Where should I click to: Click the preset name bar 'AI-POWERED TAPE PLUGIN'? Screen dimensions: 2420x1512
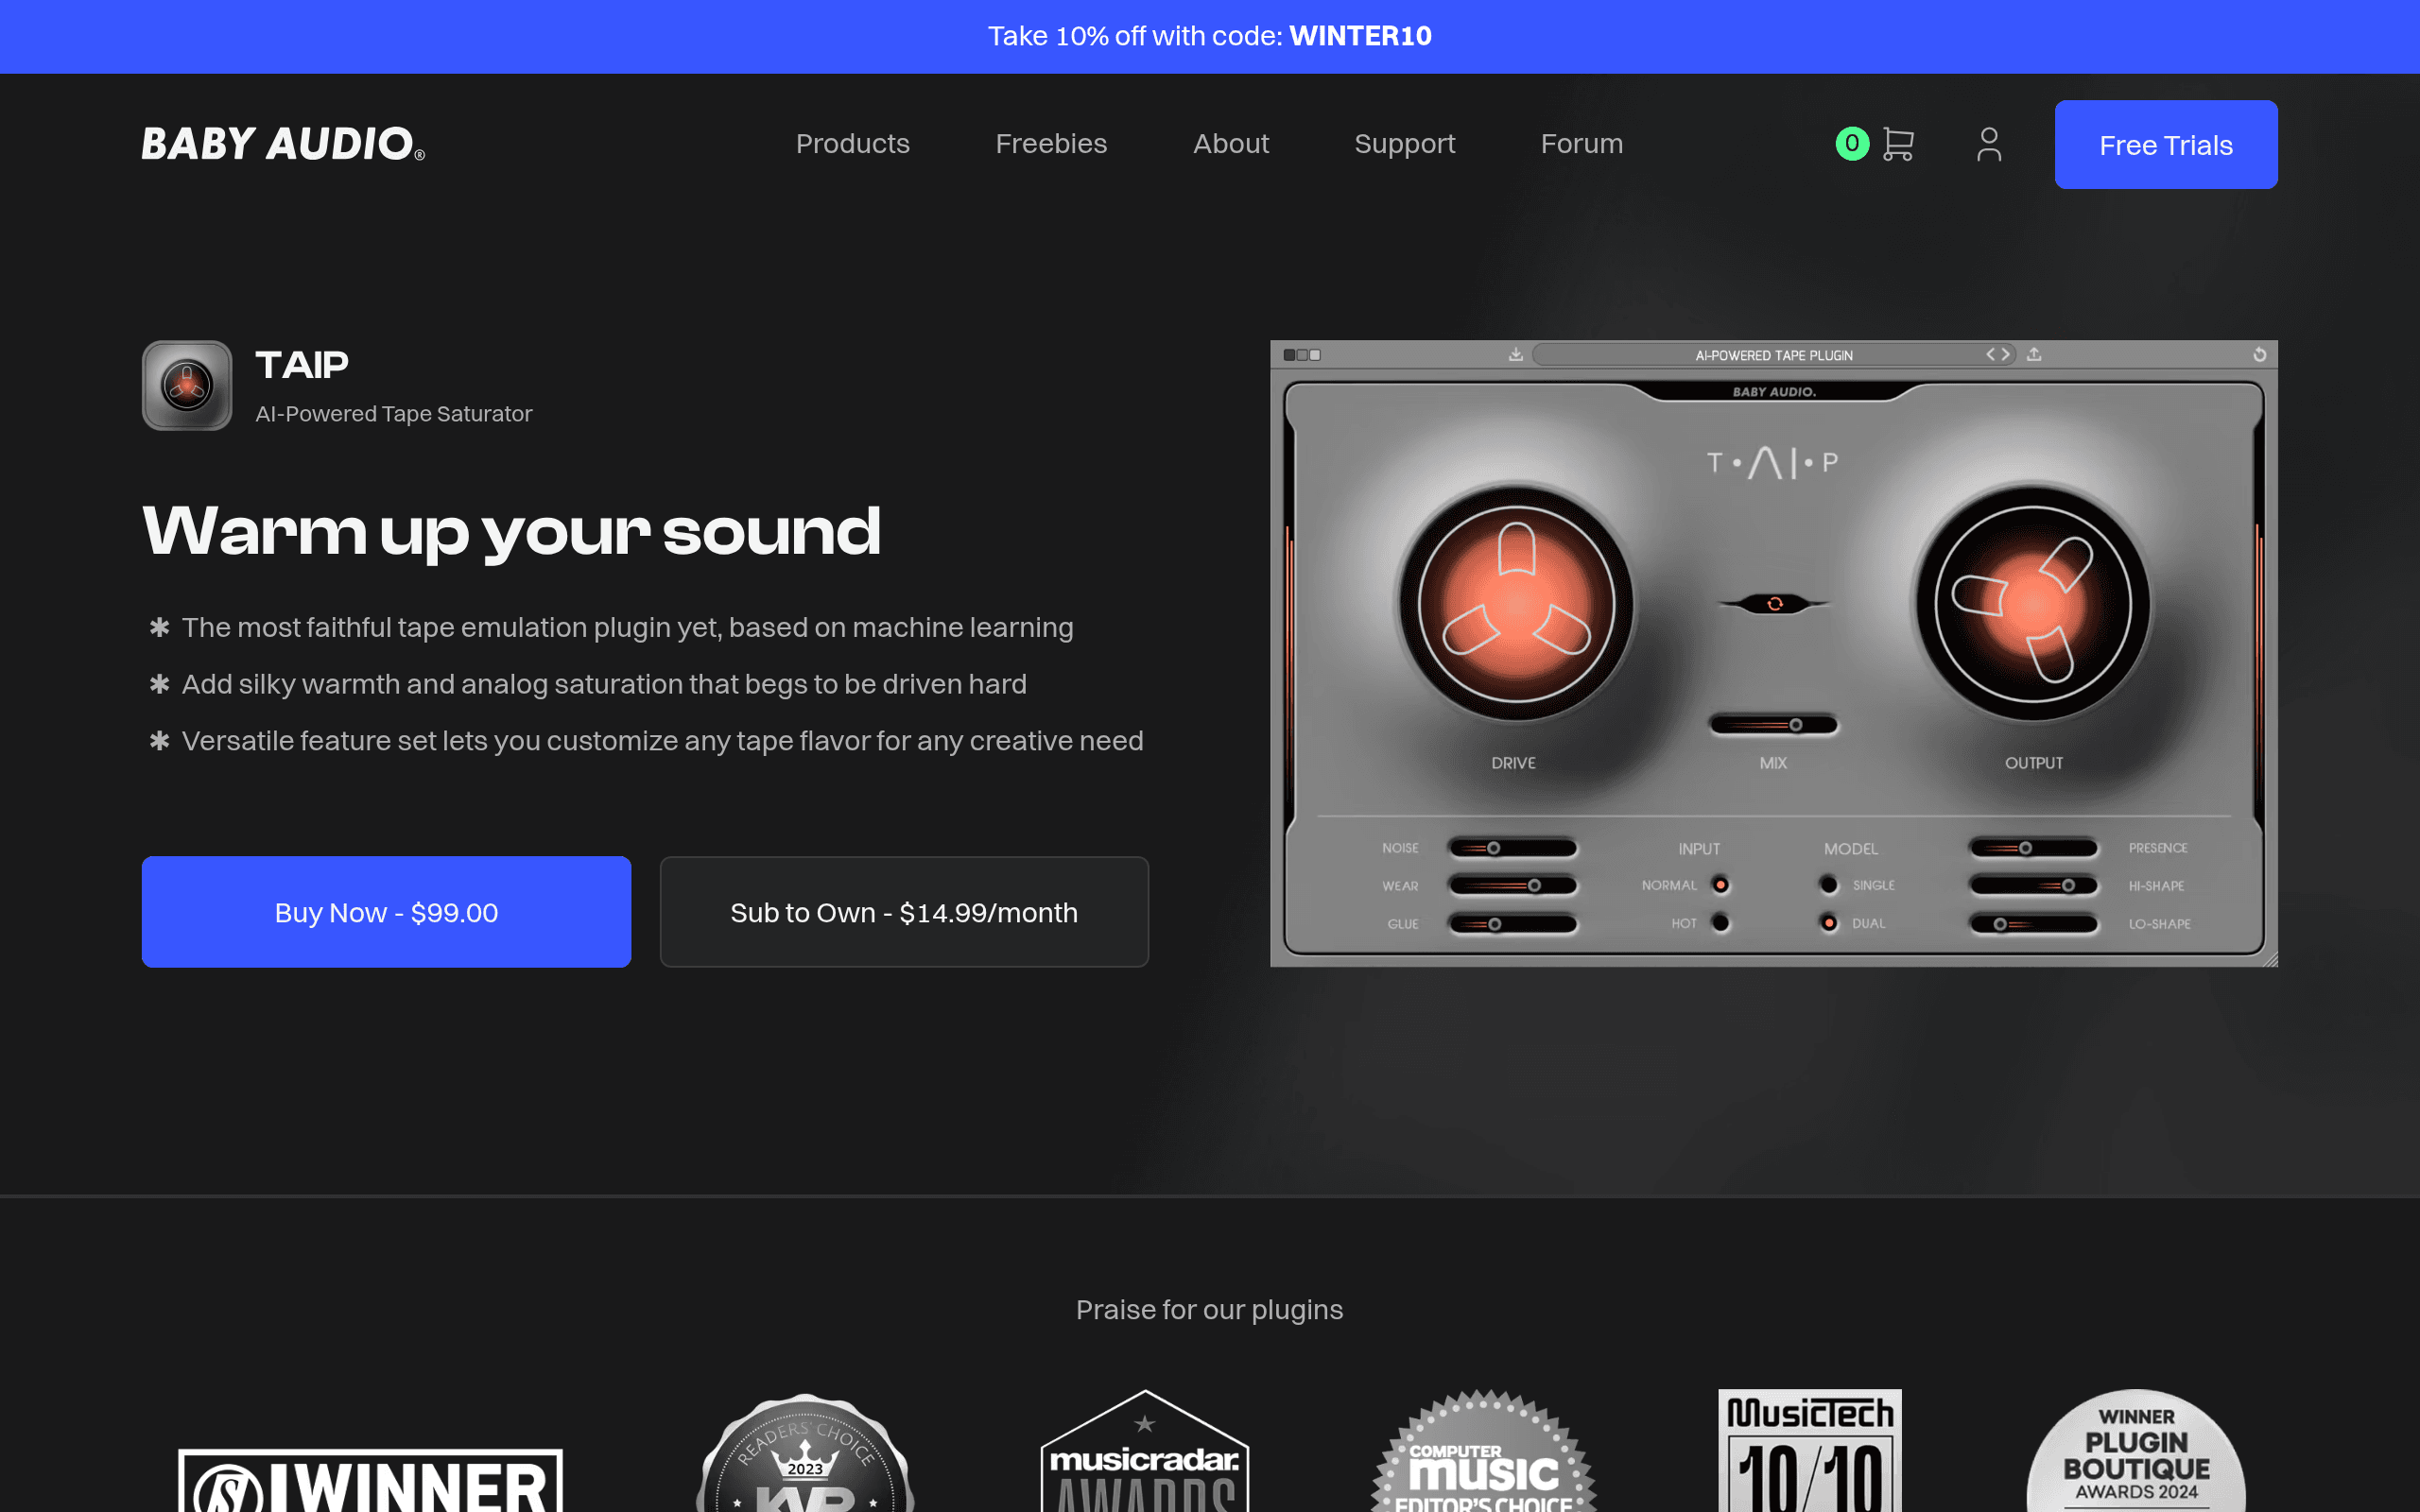tap(1774, 354)
